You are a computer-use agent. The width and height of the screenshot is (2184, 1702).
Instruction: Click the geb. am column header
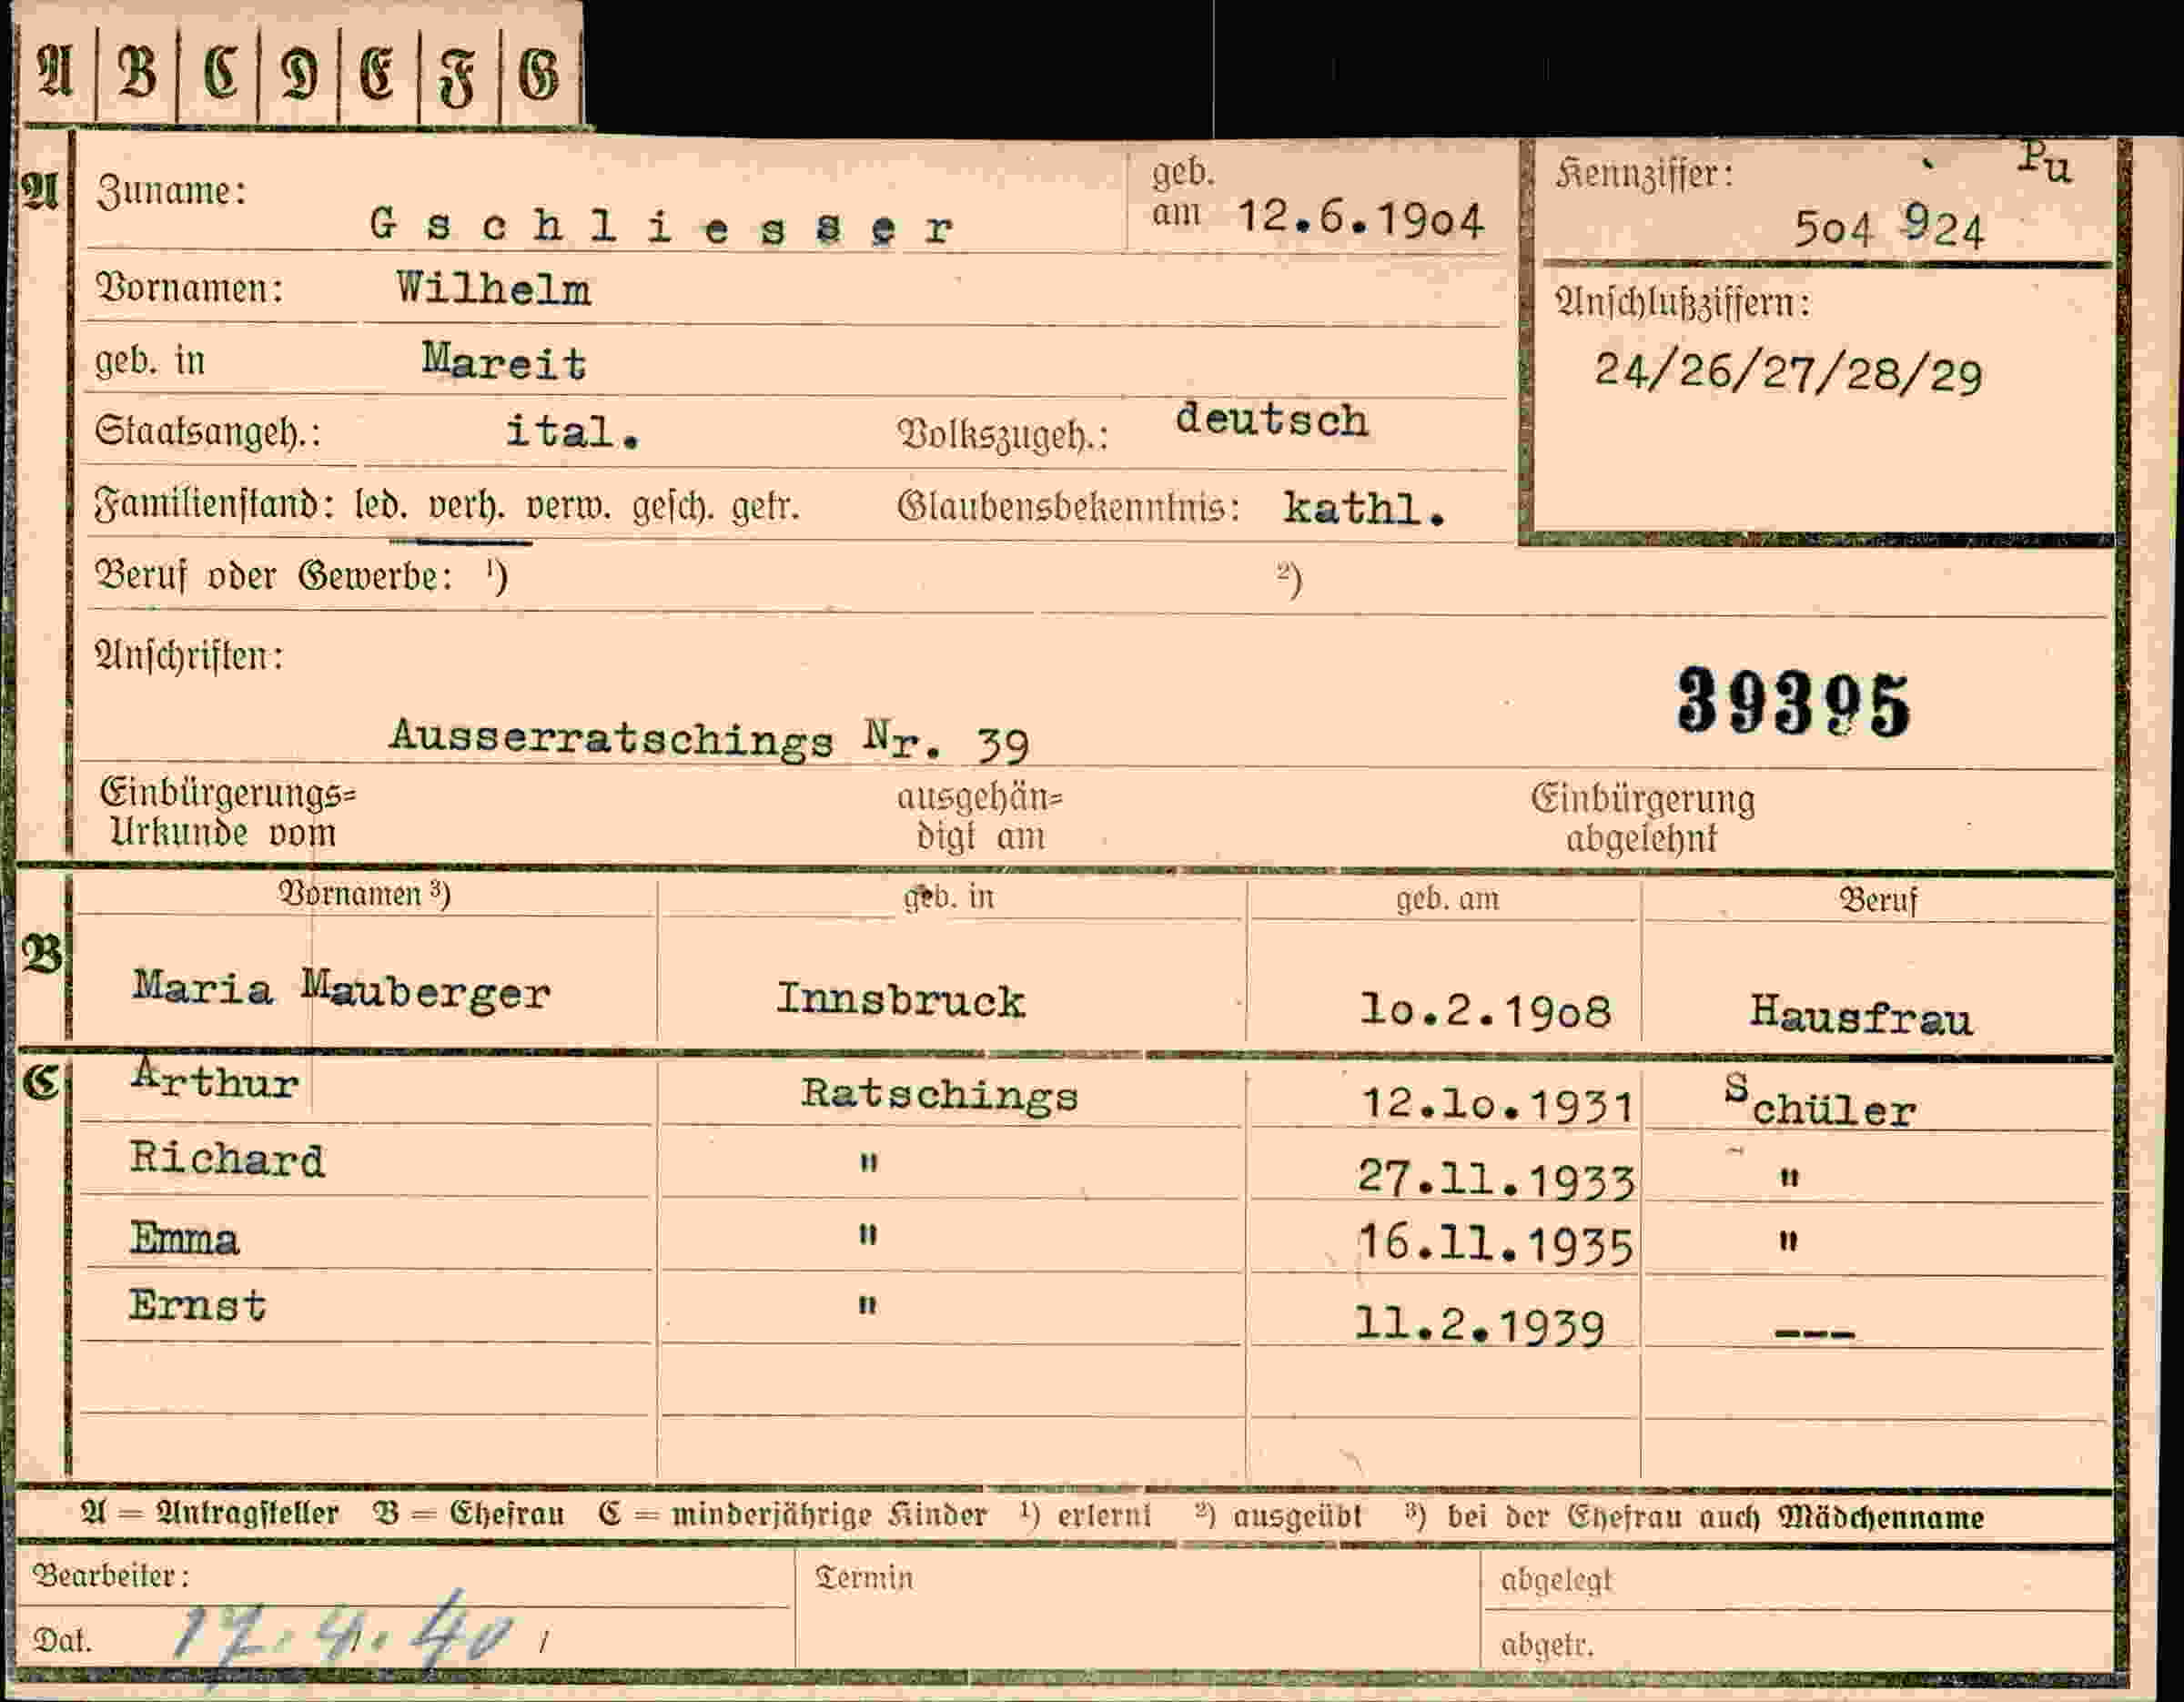click(x=1447, y=899)
